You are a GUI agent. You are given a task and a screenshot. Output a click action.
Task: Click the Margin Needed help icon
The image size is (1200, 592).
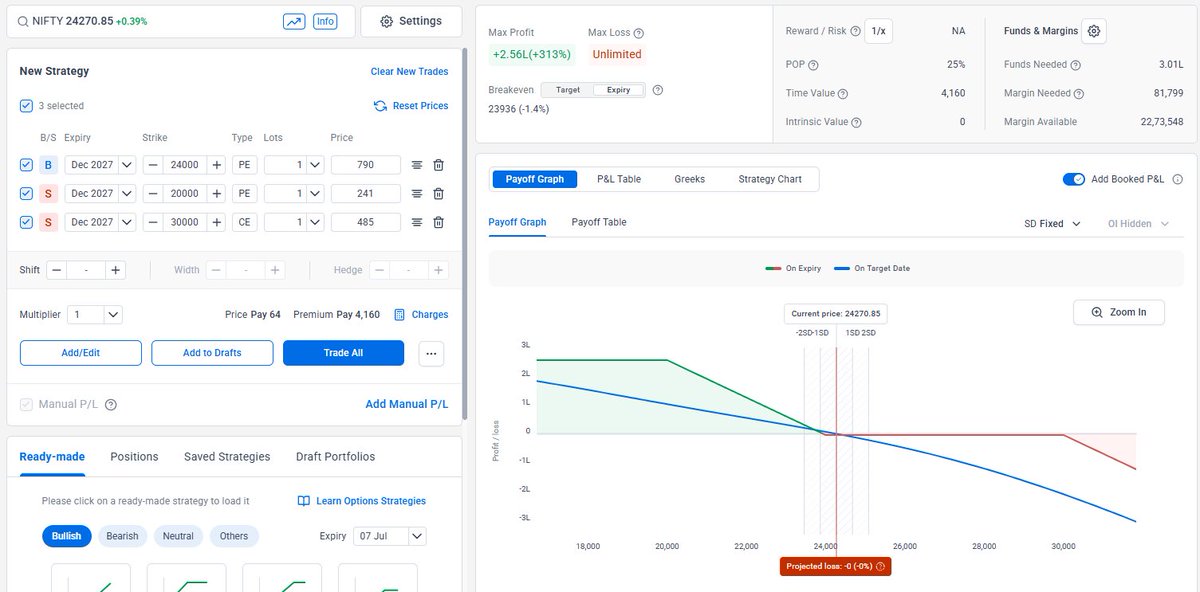[x=1081, y=94]
